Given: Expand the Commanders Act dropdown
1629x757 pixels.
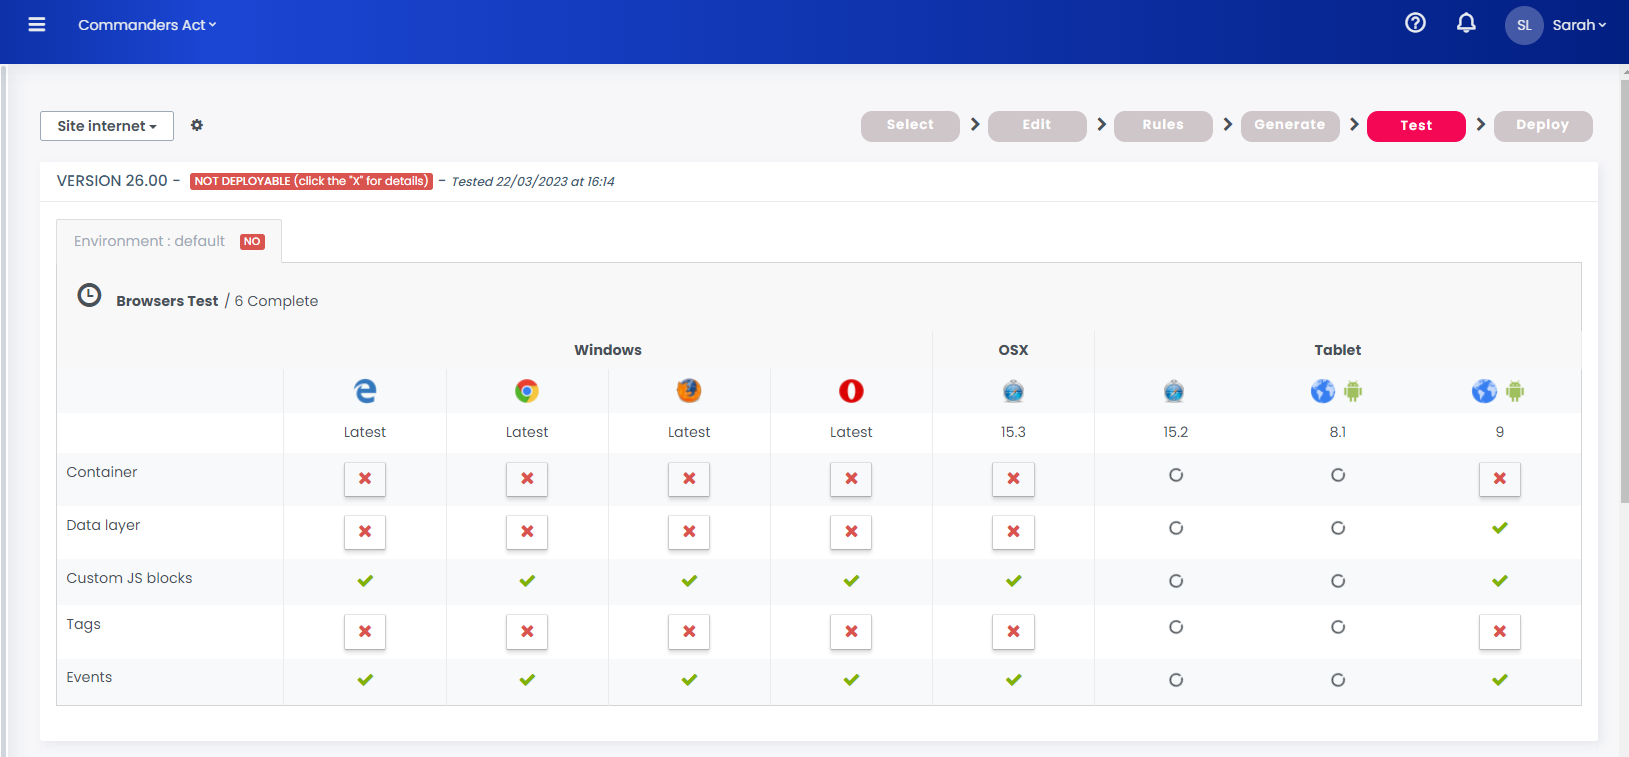Looking at the screenshot, I should point(147,25).
